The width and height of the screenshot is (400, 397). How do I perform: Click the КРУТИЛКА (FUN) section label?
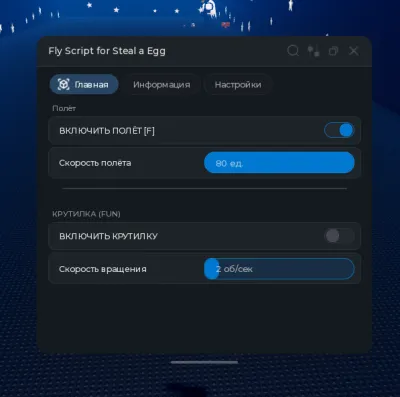click(86, 214)
